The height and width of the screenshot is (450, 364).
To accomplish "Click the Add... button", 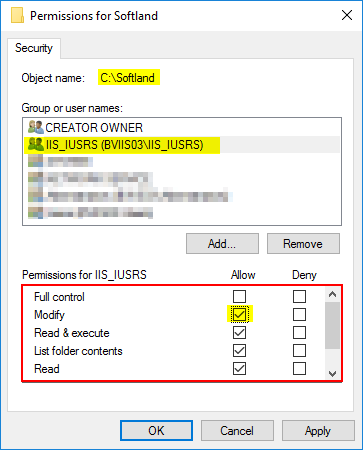I will [222, 244].
